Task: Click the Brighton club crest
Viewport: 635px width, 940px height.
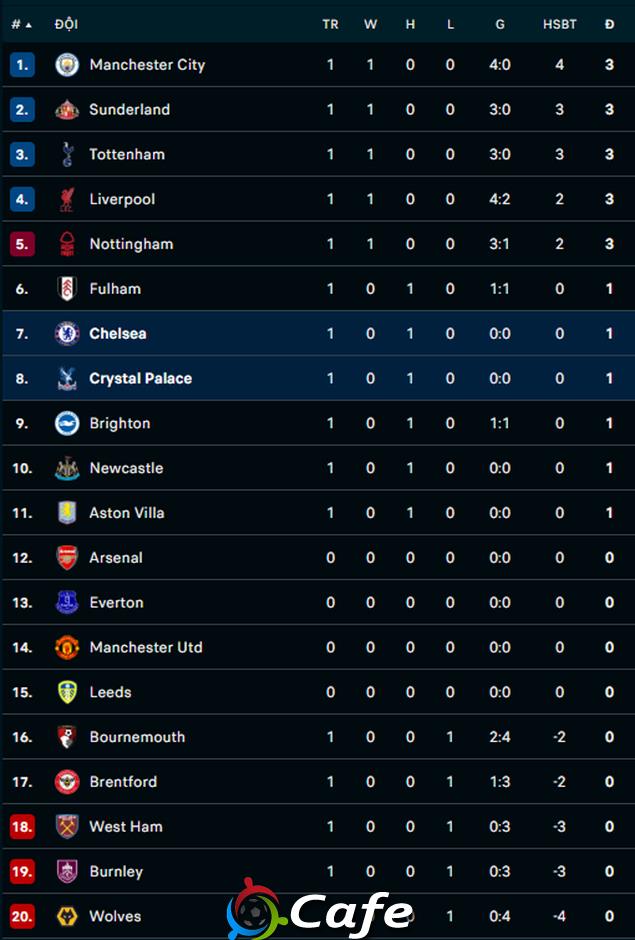Action: coord(67,423)
